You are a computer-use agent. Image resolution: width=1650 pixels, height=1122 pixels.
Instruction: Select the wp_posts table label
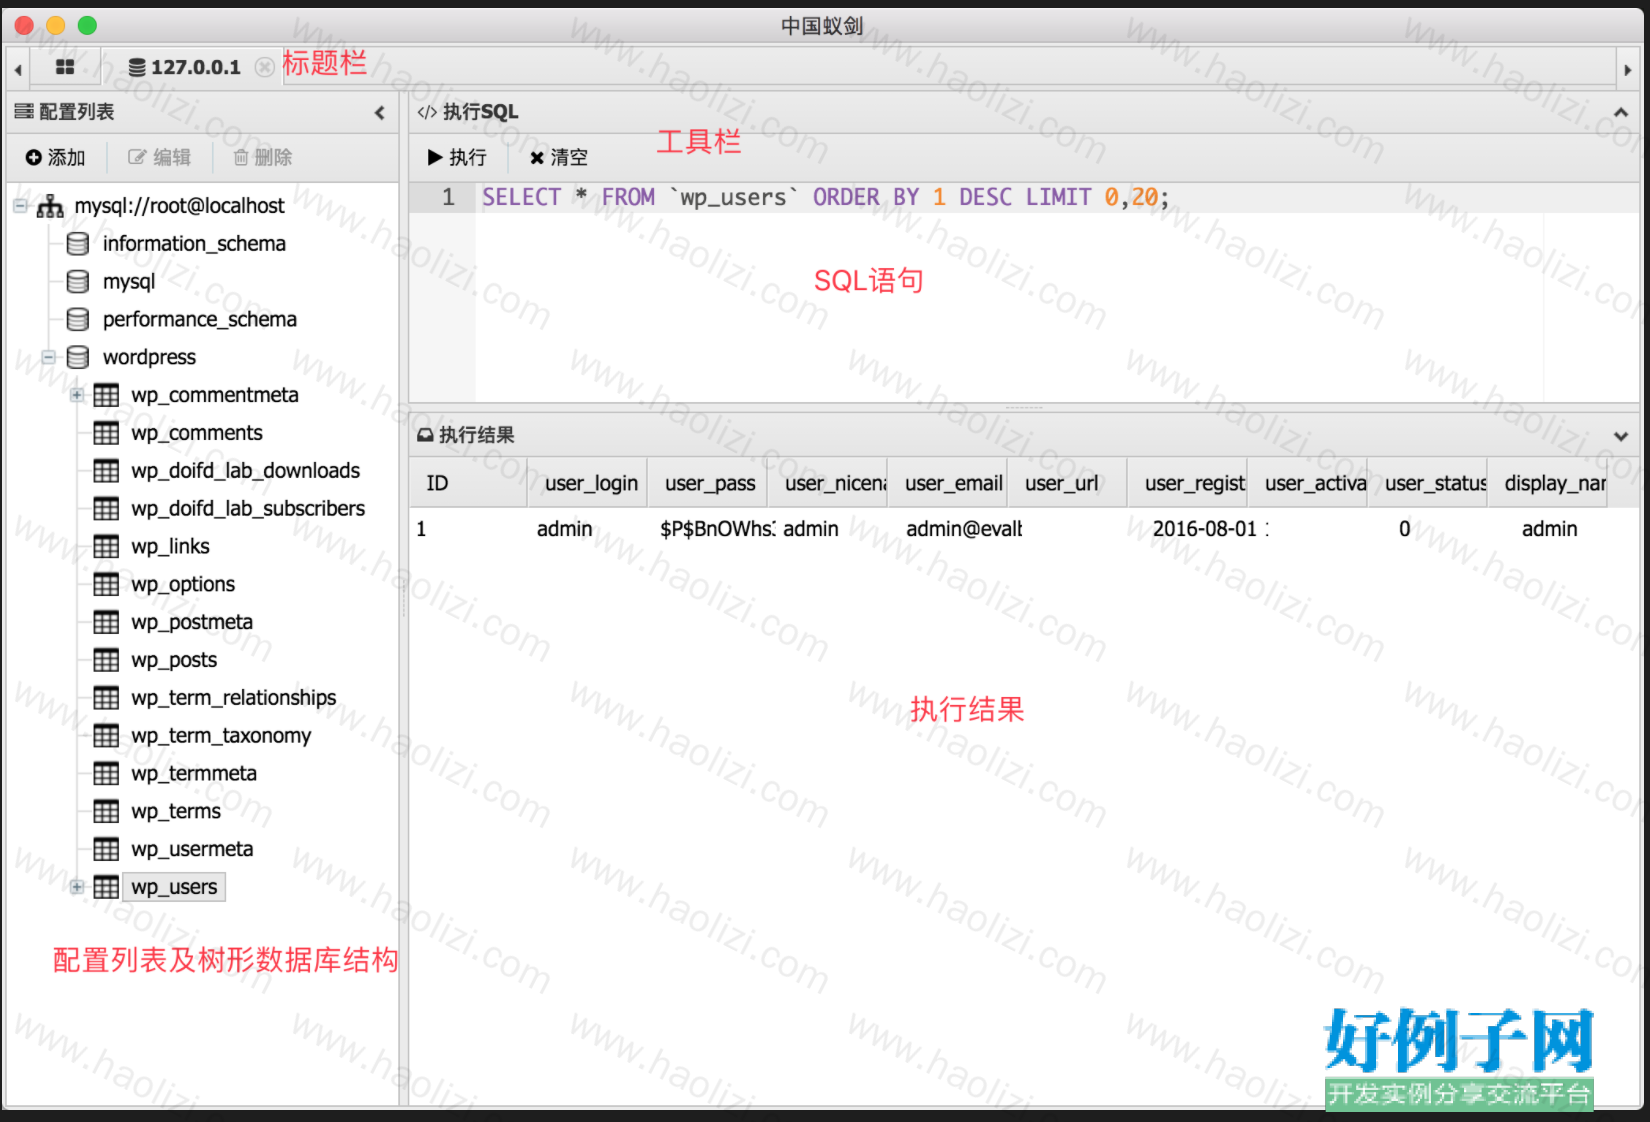pos(174,660)
